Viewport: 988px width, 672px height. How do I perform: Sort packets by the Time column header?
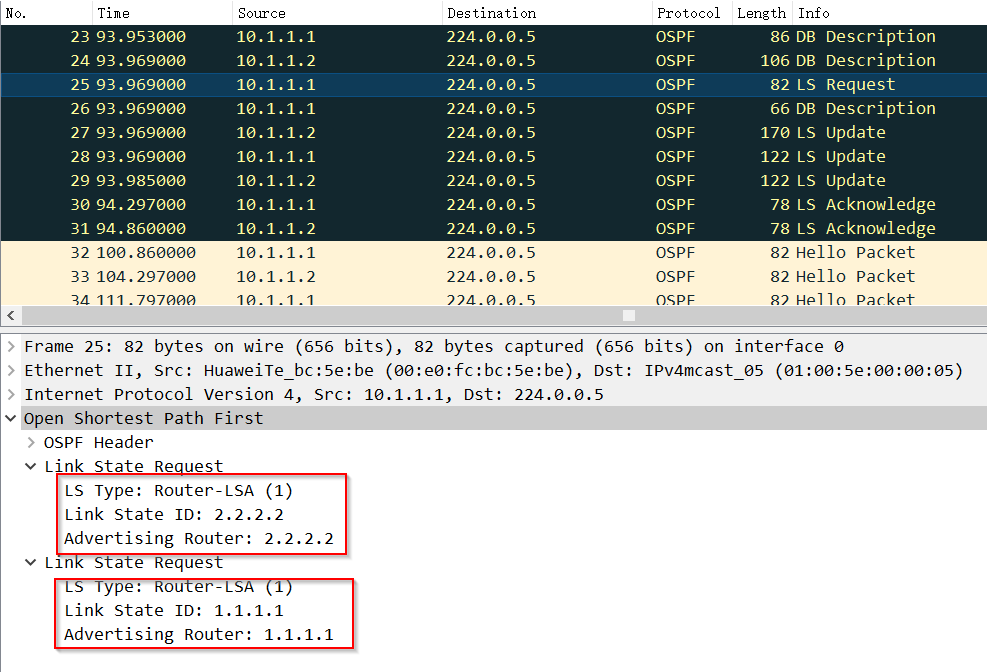coord(163,13)
